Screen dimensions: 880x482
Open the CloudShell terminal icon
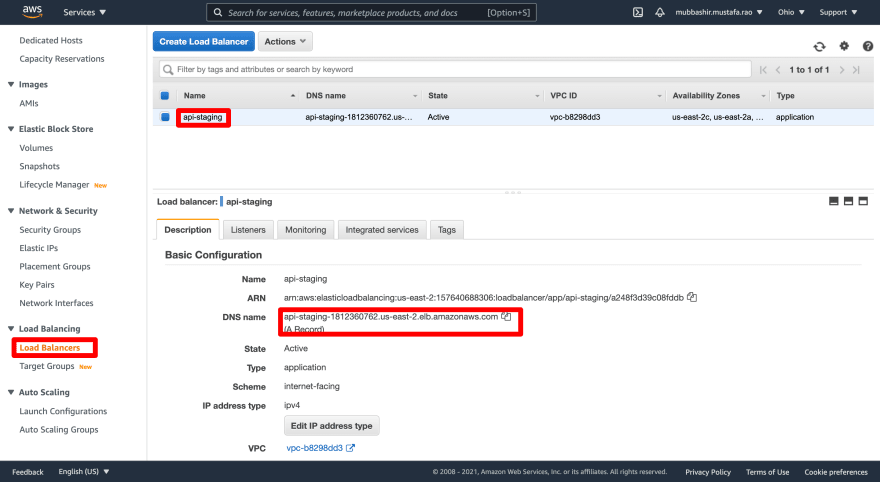[x=638, y=12]
